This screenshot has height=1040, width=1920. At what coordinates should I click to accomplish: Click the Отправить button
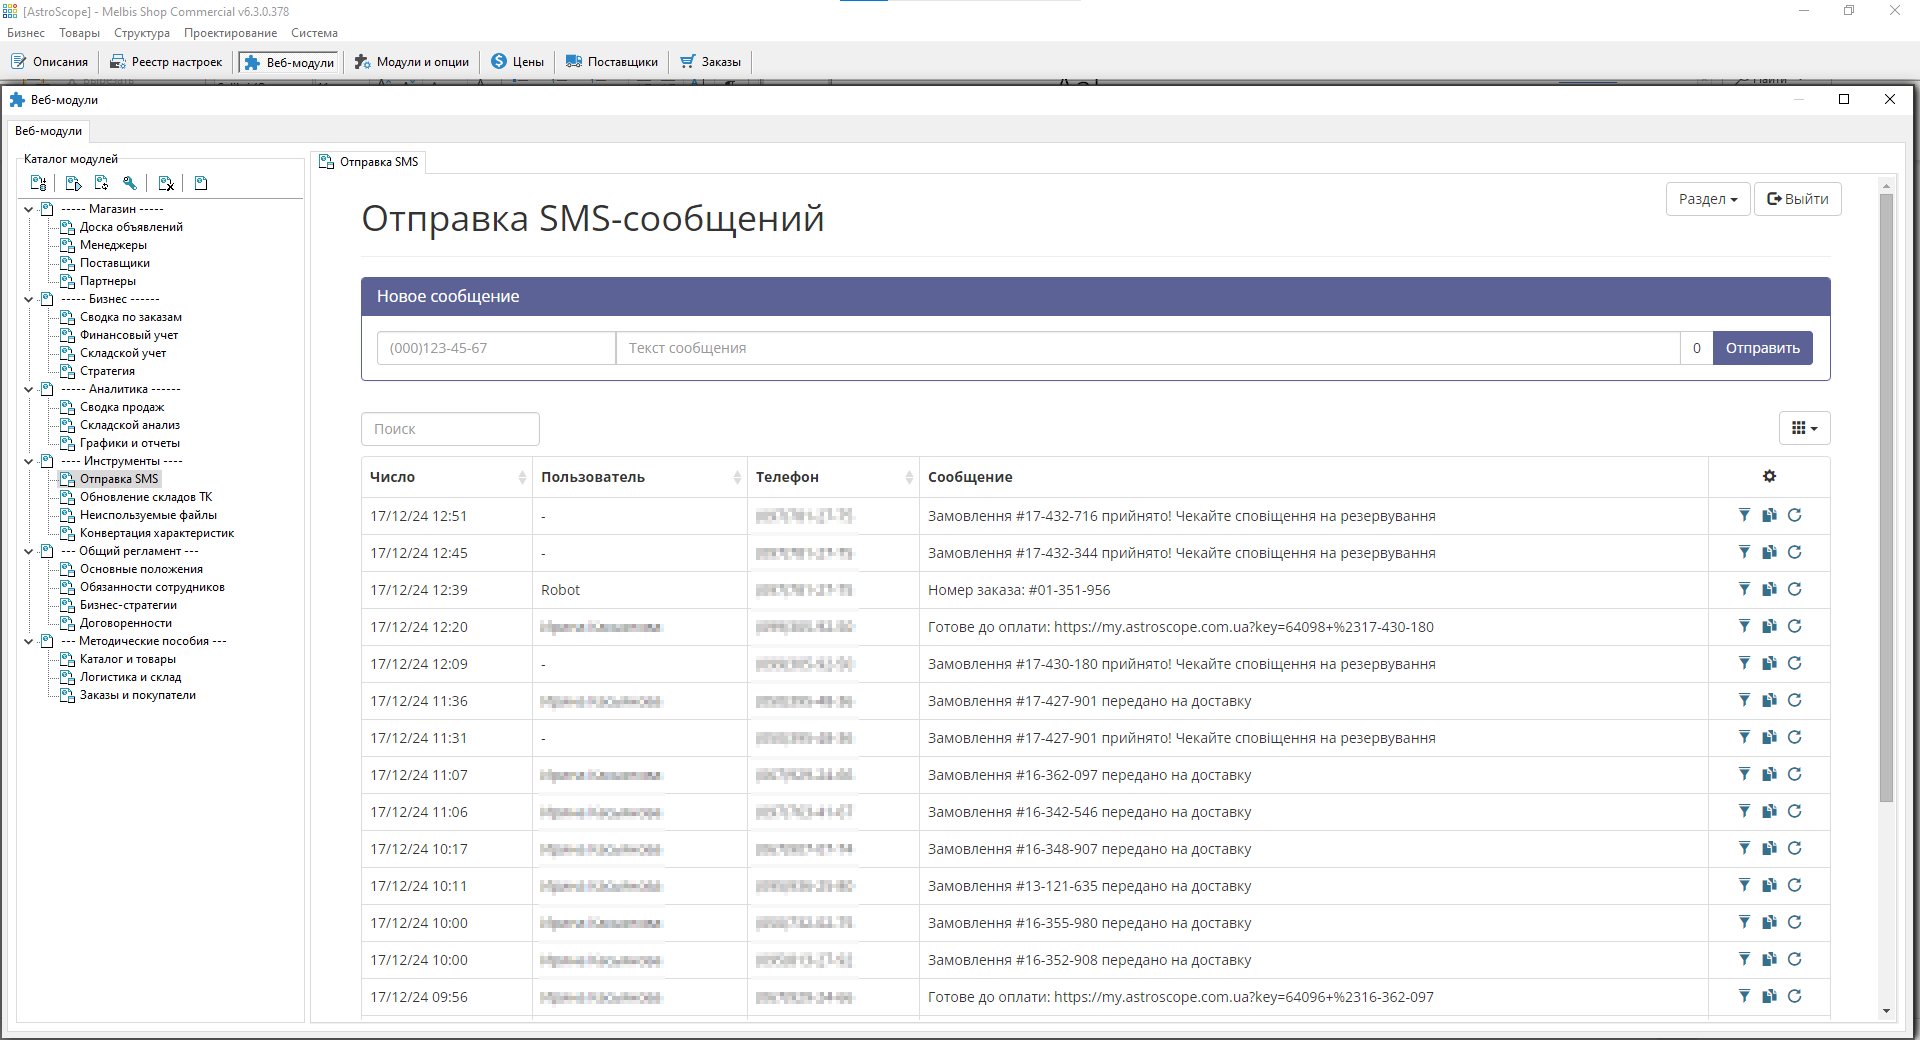[1762, 348]
